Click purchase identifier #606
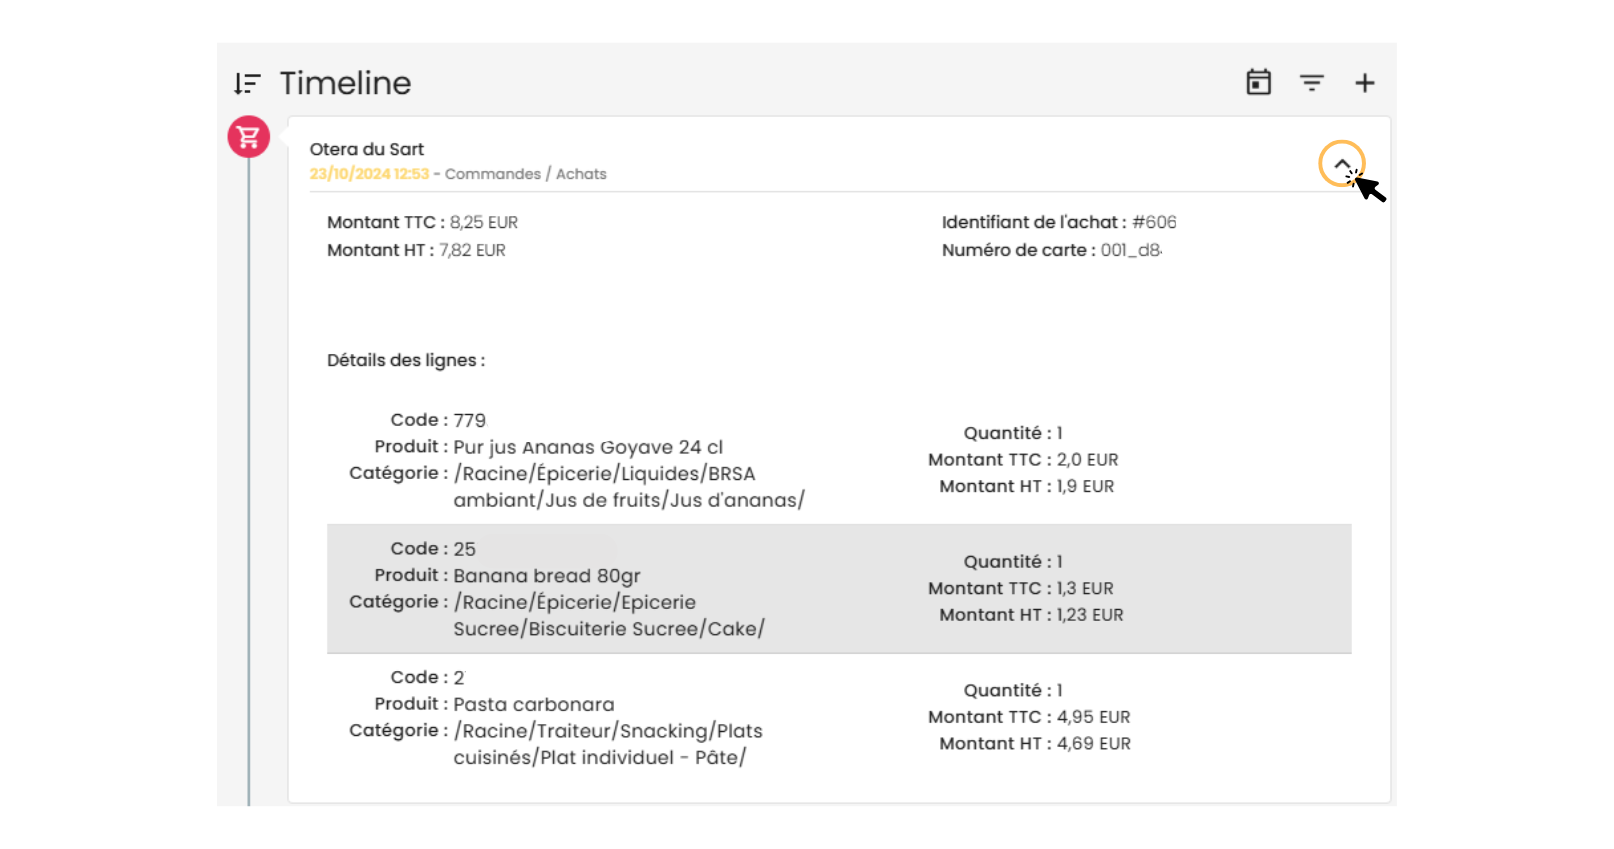The width and height of the screenshot is (1614, 849). (1154, 222)
